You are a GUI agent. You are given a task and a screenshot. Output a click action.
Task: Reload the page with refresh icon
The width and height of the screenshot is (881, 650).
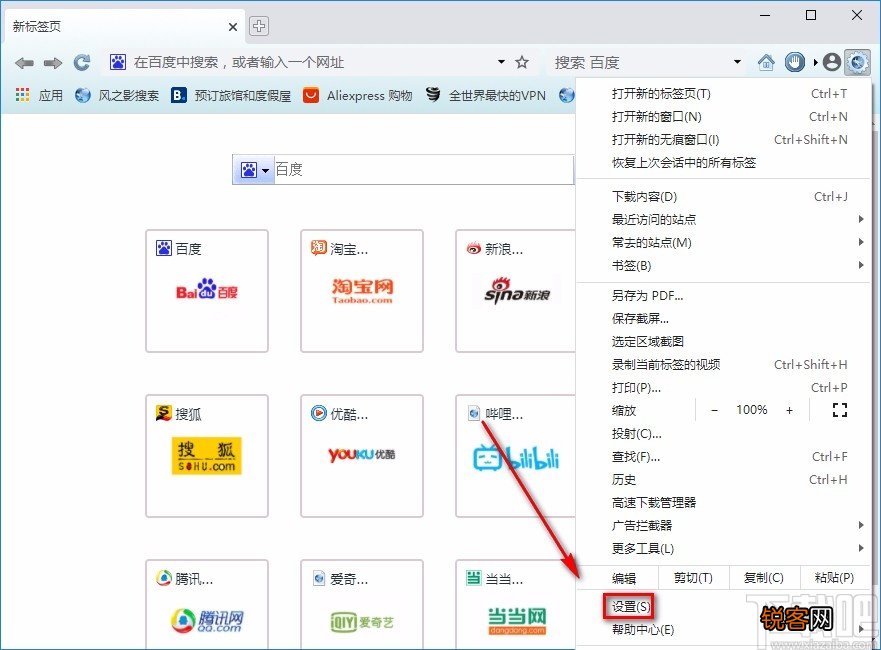coord(82,62)
